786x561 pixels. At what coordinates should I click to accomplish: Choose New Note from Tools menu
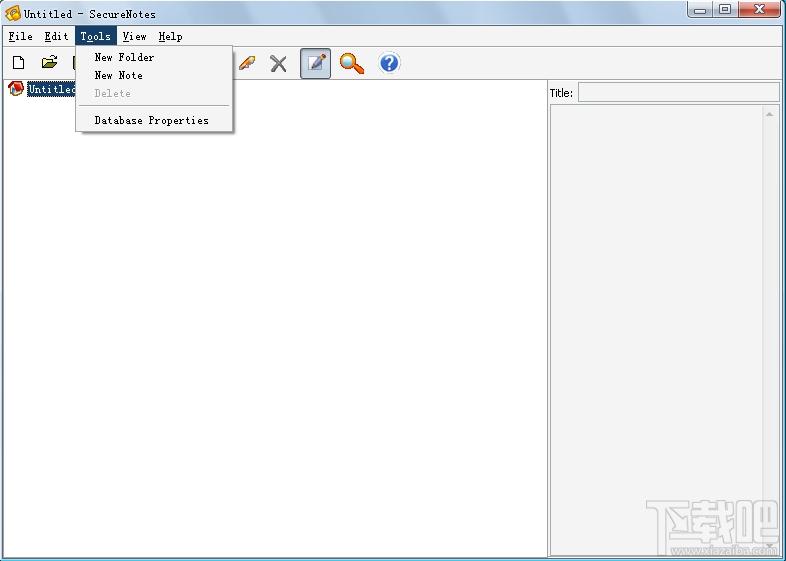tap(154, 75)
